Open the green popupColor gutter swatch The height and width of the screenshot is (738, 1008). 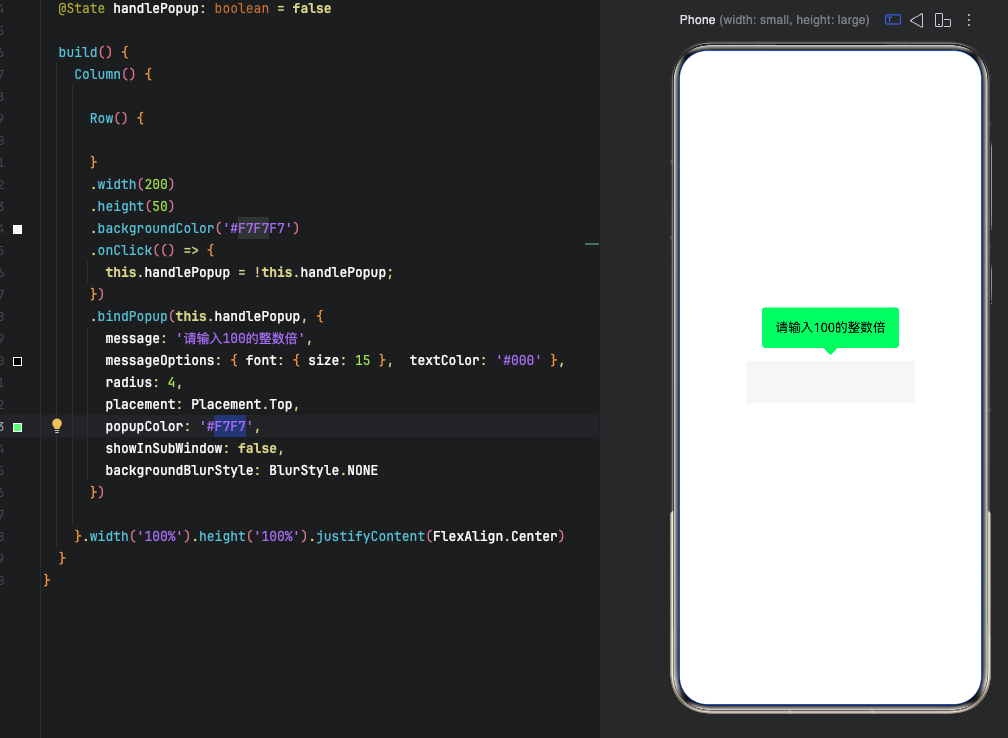coord(17,427)
